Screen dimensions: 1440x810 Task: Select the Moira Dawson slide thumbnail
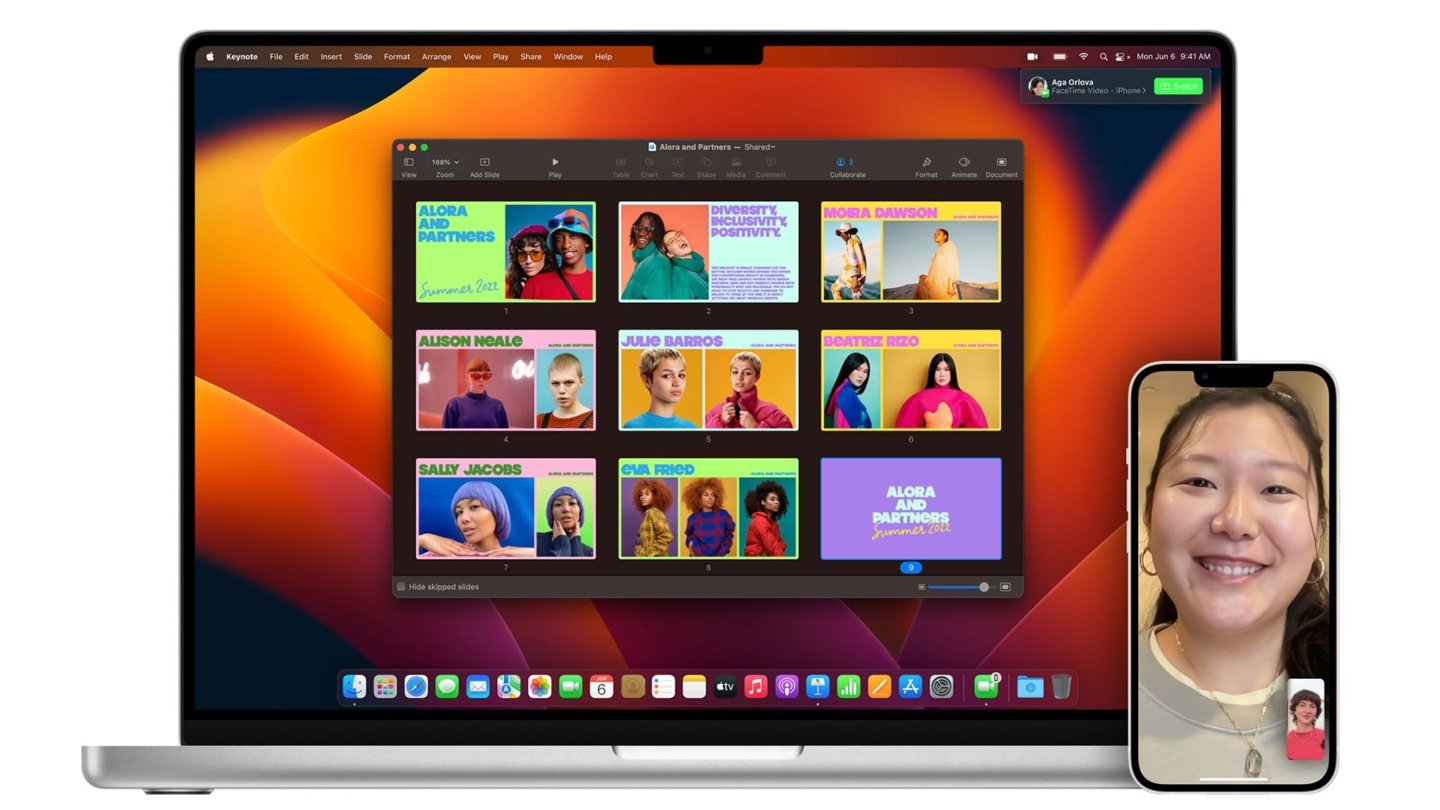pyautogui.click(x=910, y=251)
